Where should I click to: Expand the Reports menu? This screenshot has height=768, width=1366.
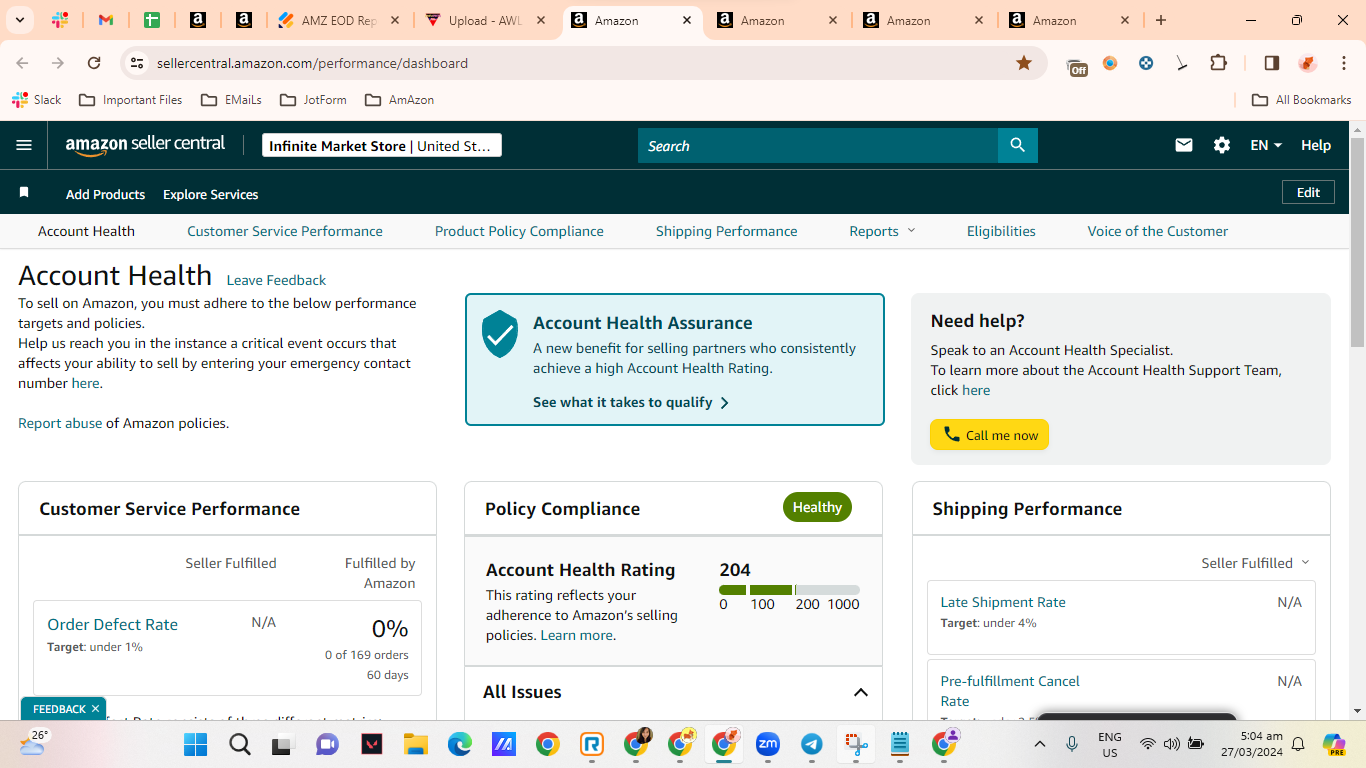(x=882, y=231)
